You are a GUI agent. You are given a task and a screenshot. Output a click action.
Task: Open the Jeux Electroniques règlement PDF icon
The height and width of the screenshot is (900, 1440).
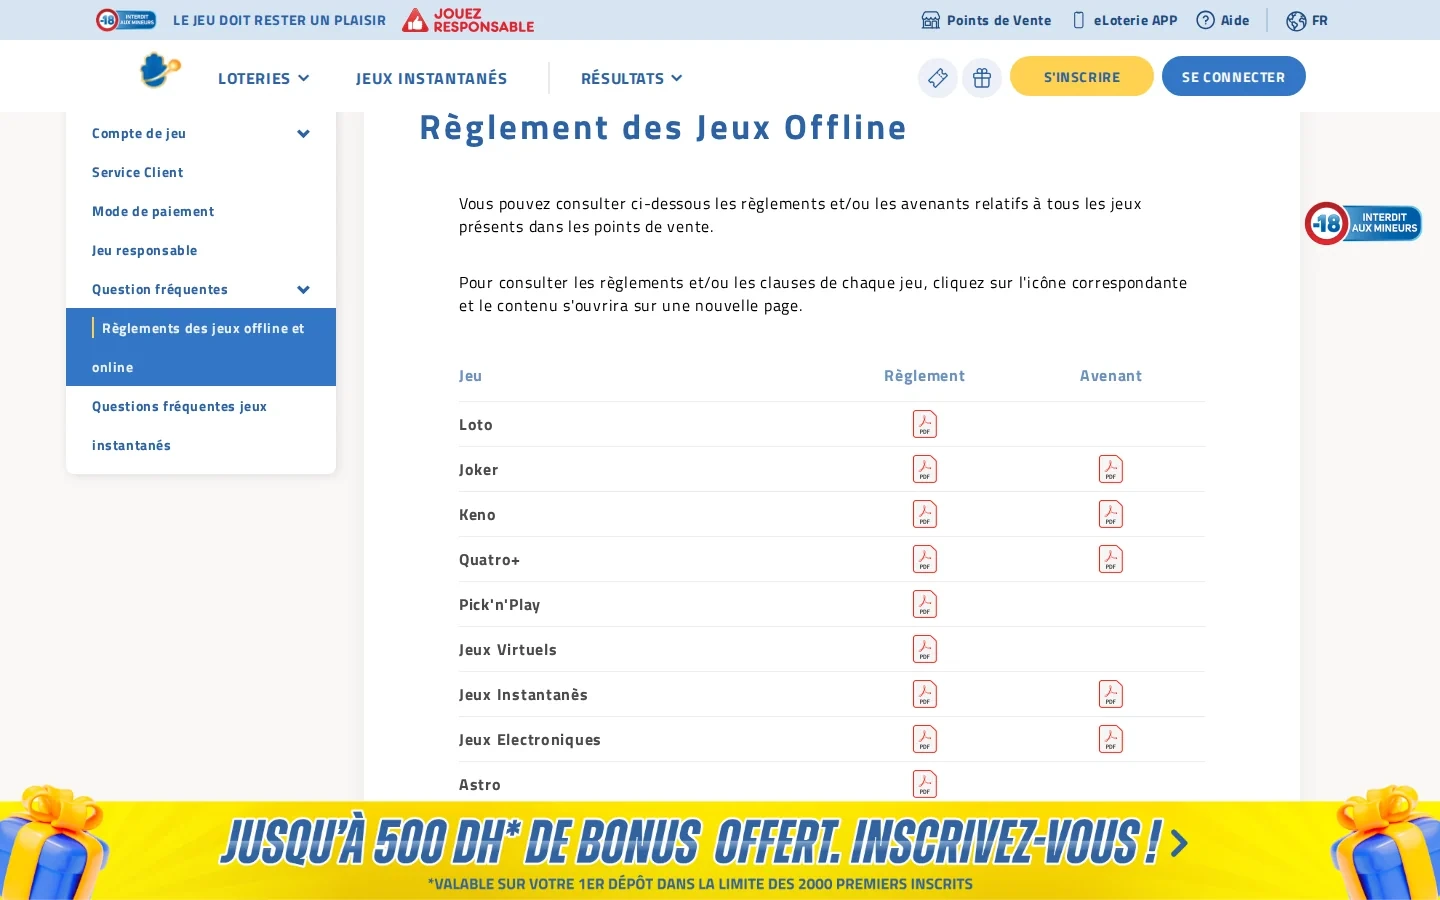coord(925,739)
